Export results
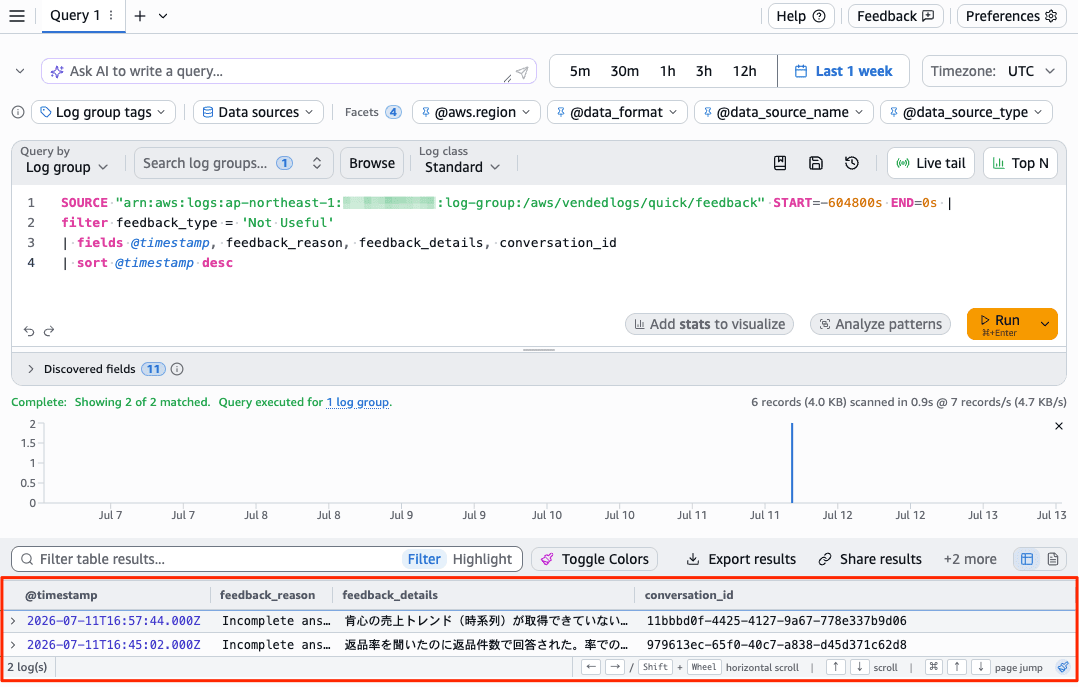 click(x=742, y=559)
